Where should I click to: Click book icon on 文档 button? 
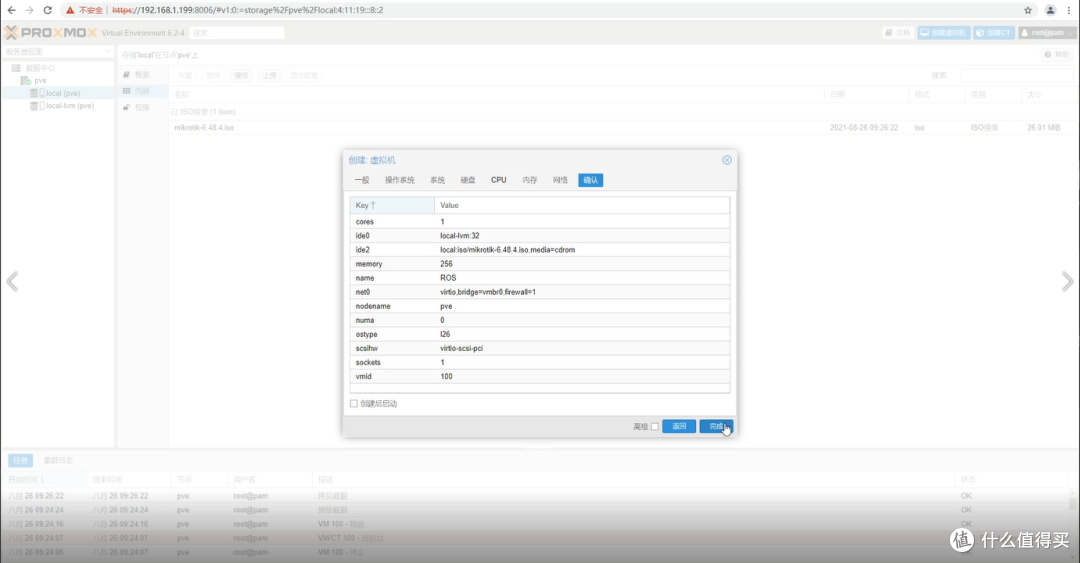click(x=889, y=32)
